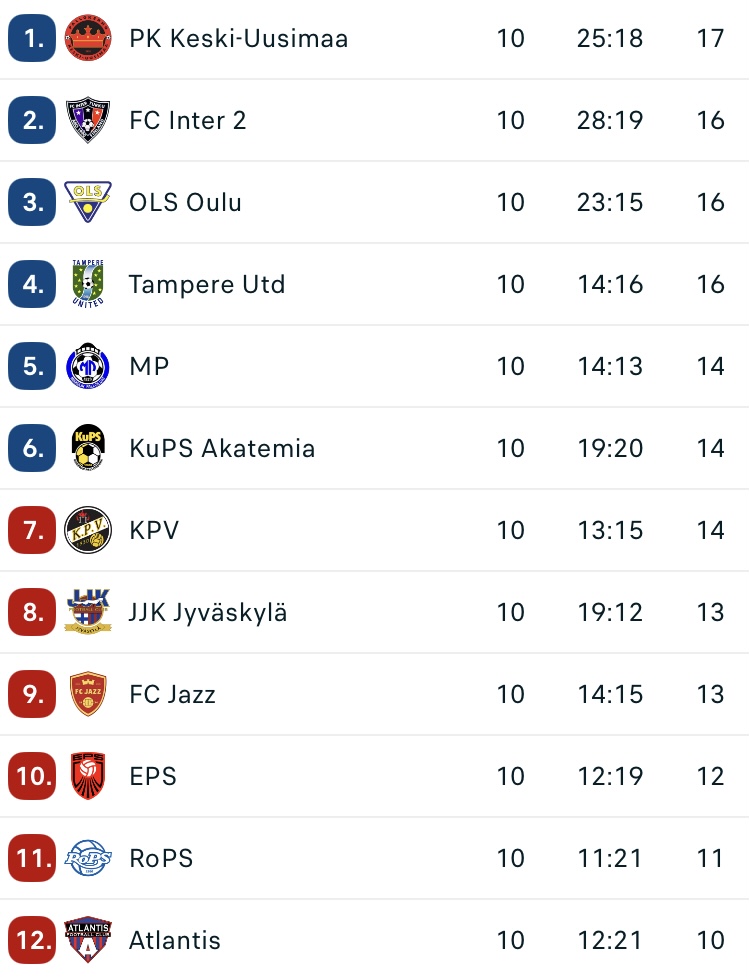Go to the KuPS Akatemia team page

tap(222, 448)
